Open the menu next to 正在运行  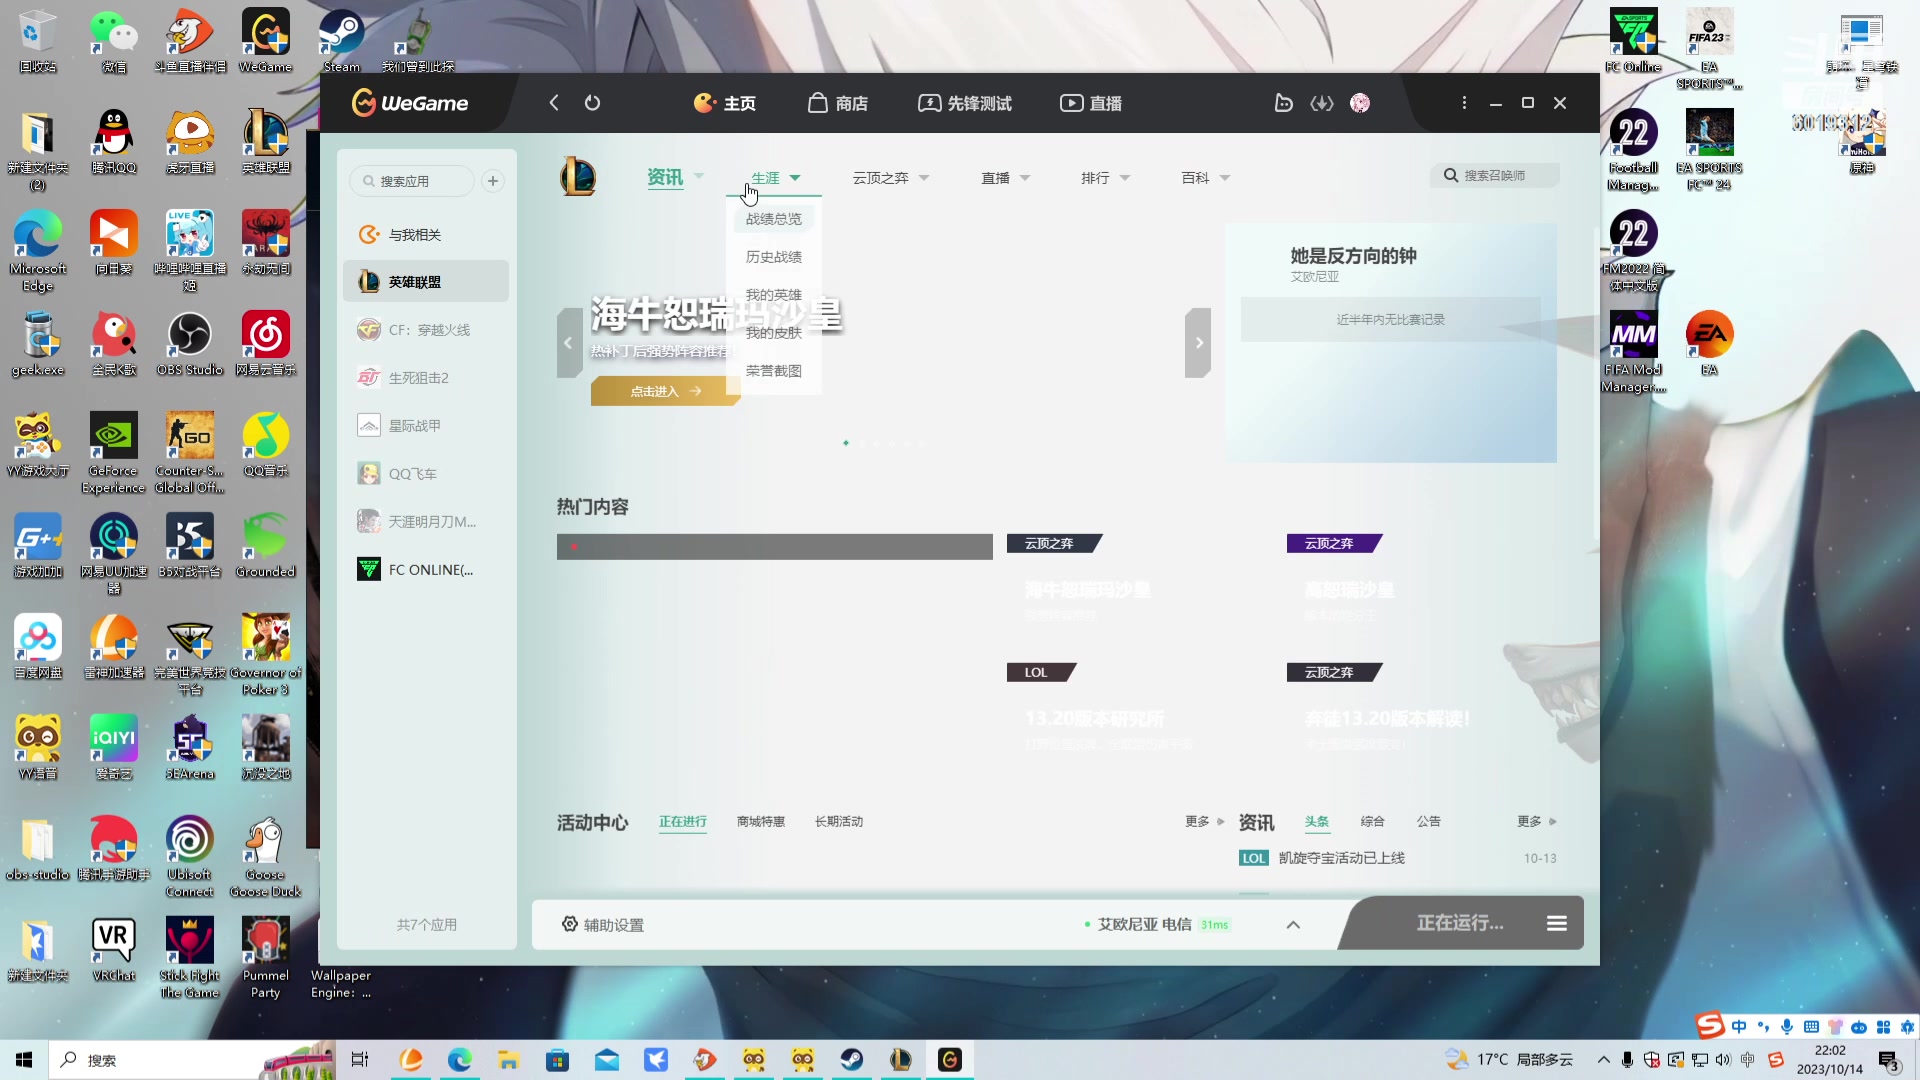[1557, 923]
